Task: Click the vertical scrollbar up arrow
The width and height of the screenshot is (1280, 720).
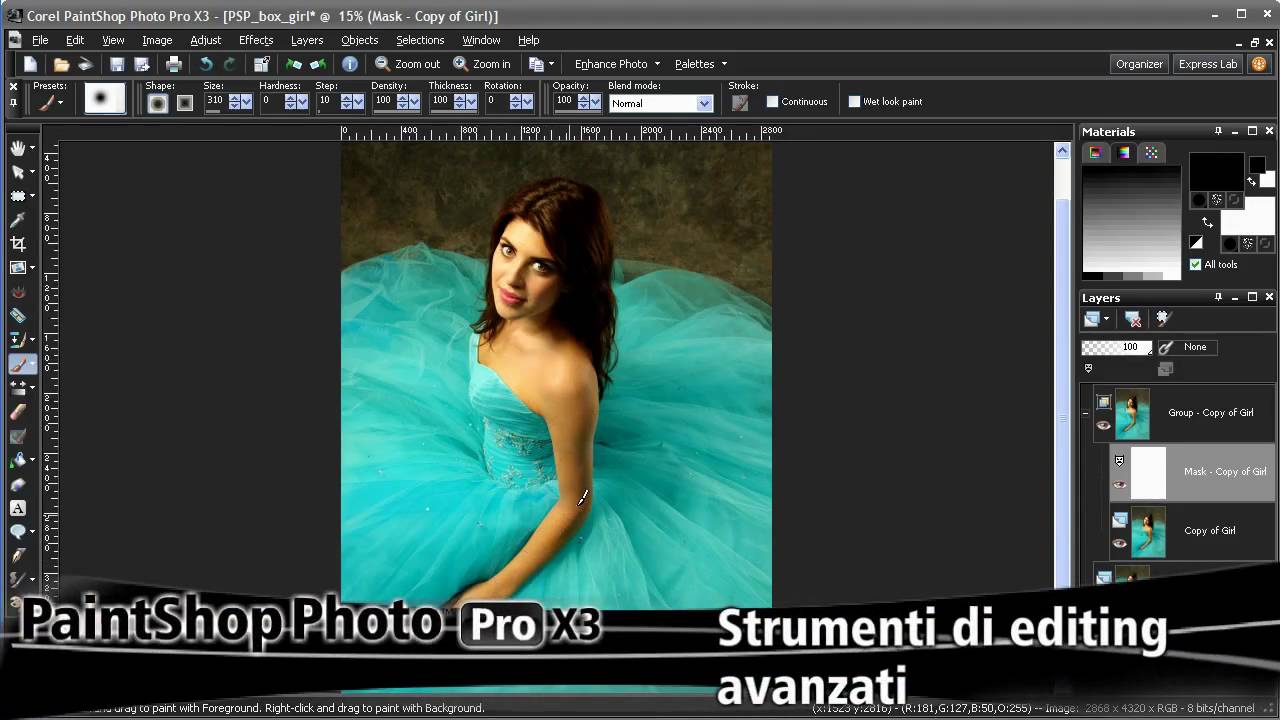Action: click(1062, 151)
